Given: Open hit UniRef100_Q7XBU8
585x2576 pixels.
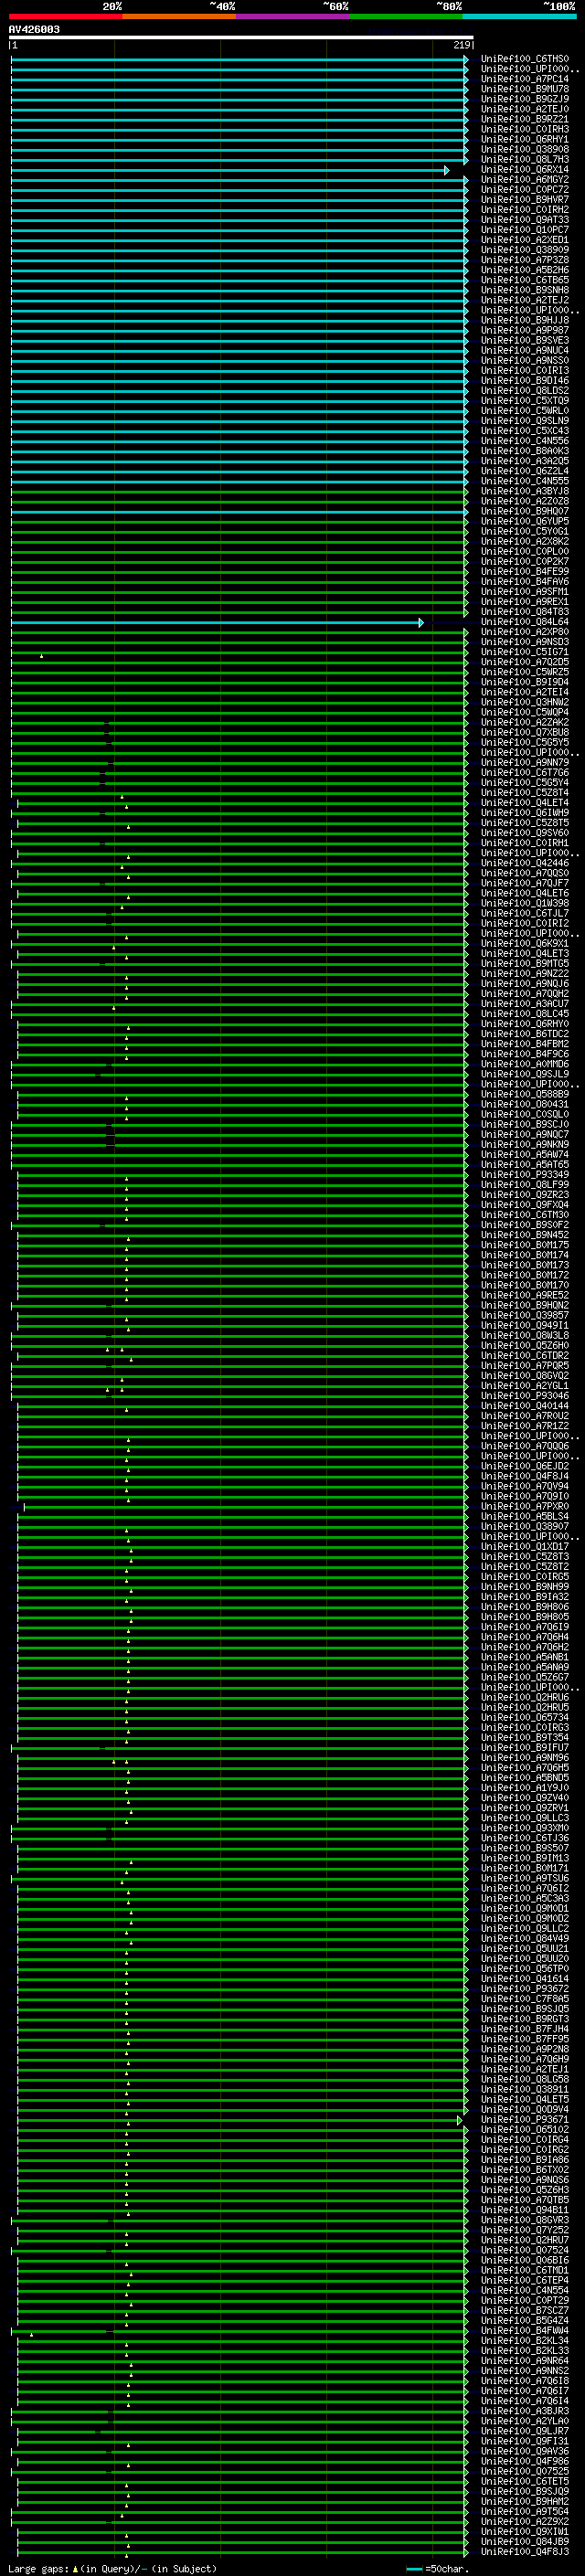Looking at the screenshot, I should point(525,732).
